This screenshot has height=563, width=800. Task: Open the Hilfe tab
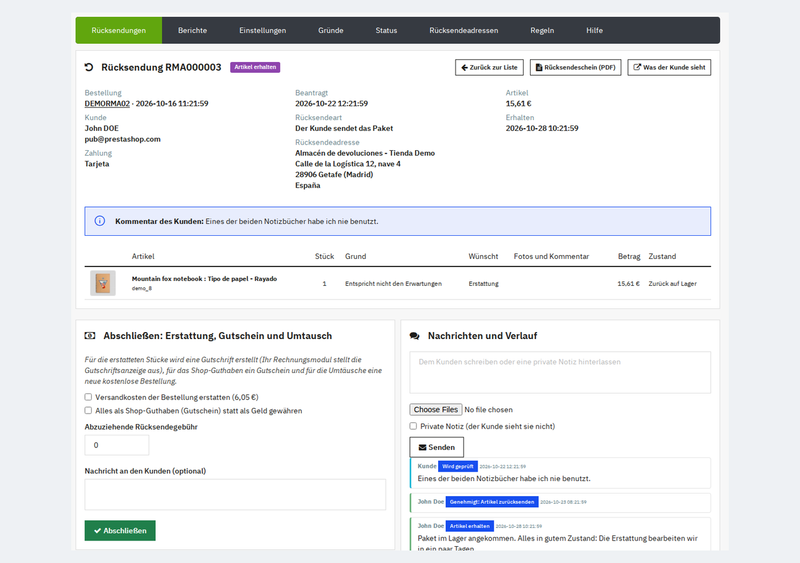coord(594,30)
